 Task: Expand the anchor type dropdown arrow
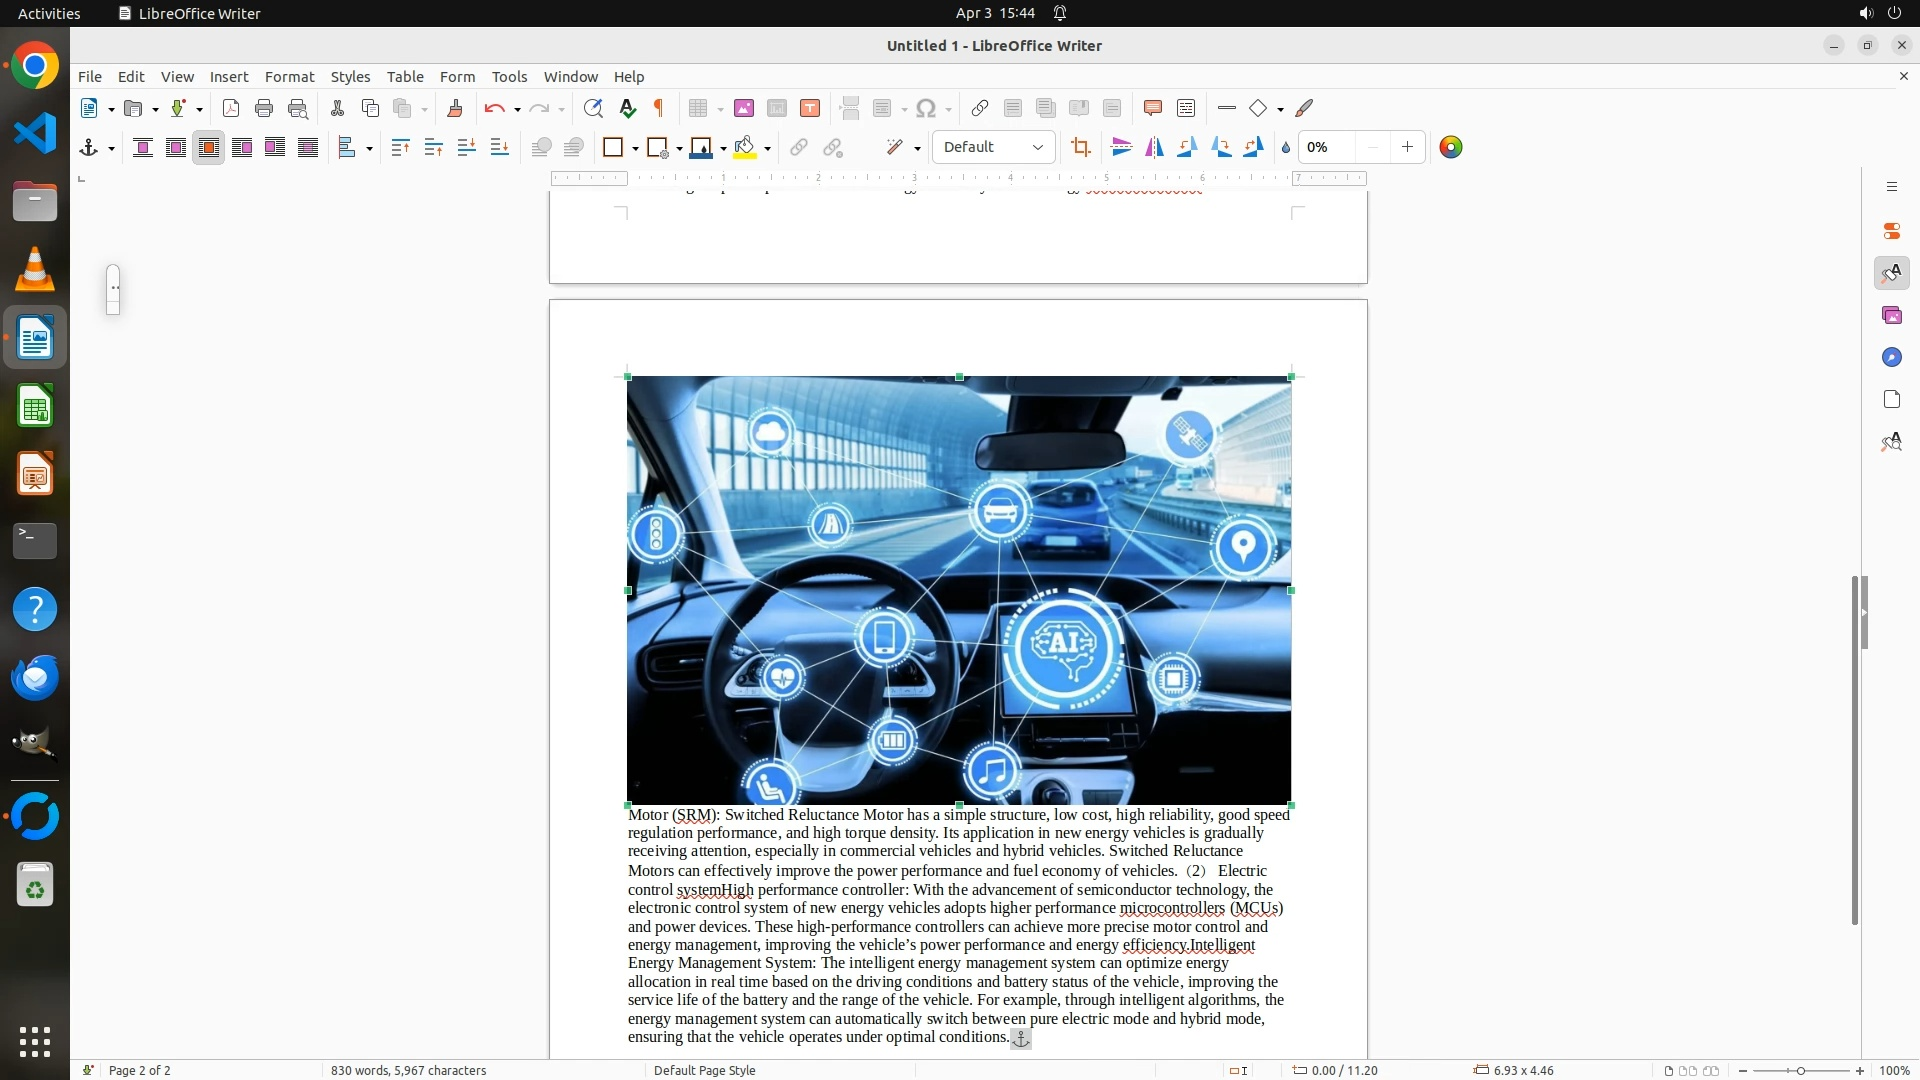pos(111,149)
